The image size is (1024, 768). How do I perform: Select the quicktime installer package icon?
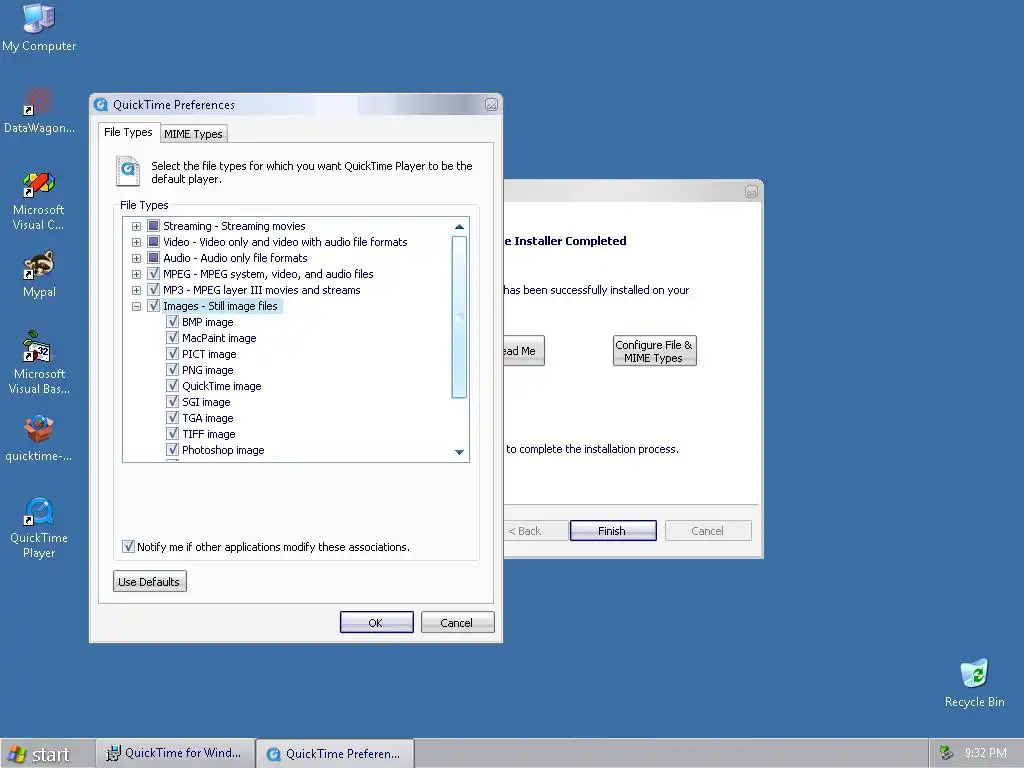pyautogui.click(x=39, y=438)
